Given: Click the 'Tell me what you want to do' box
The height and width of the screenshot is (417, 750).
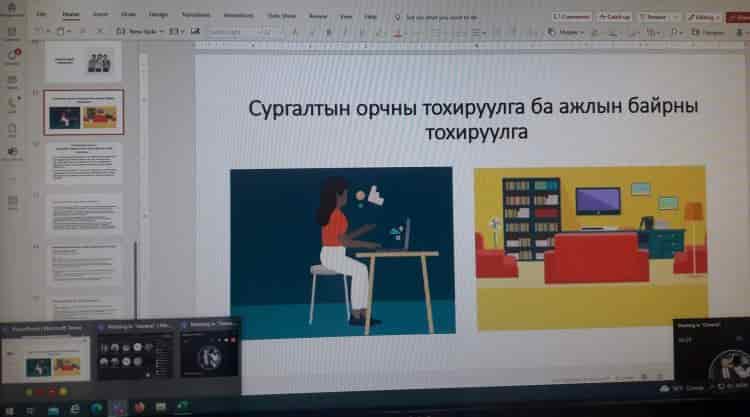Looking at the screenshot, I should [436, 18].
